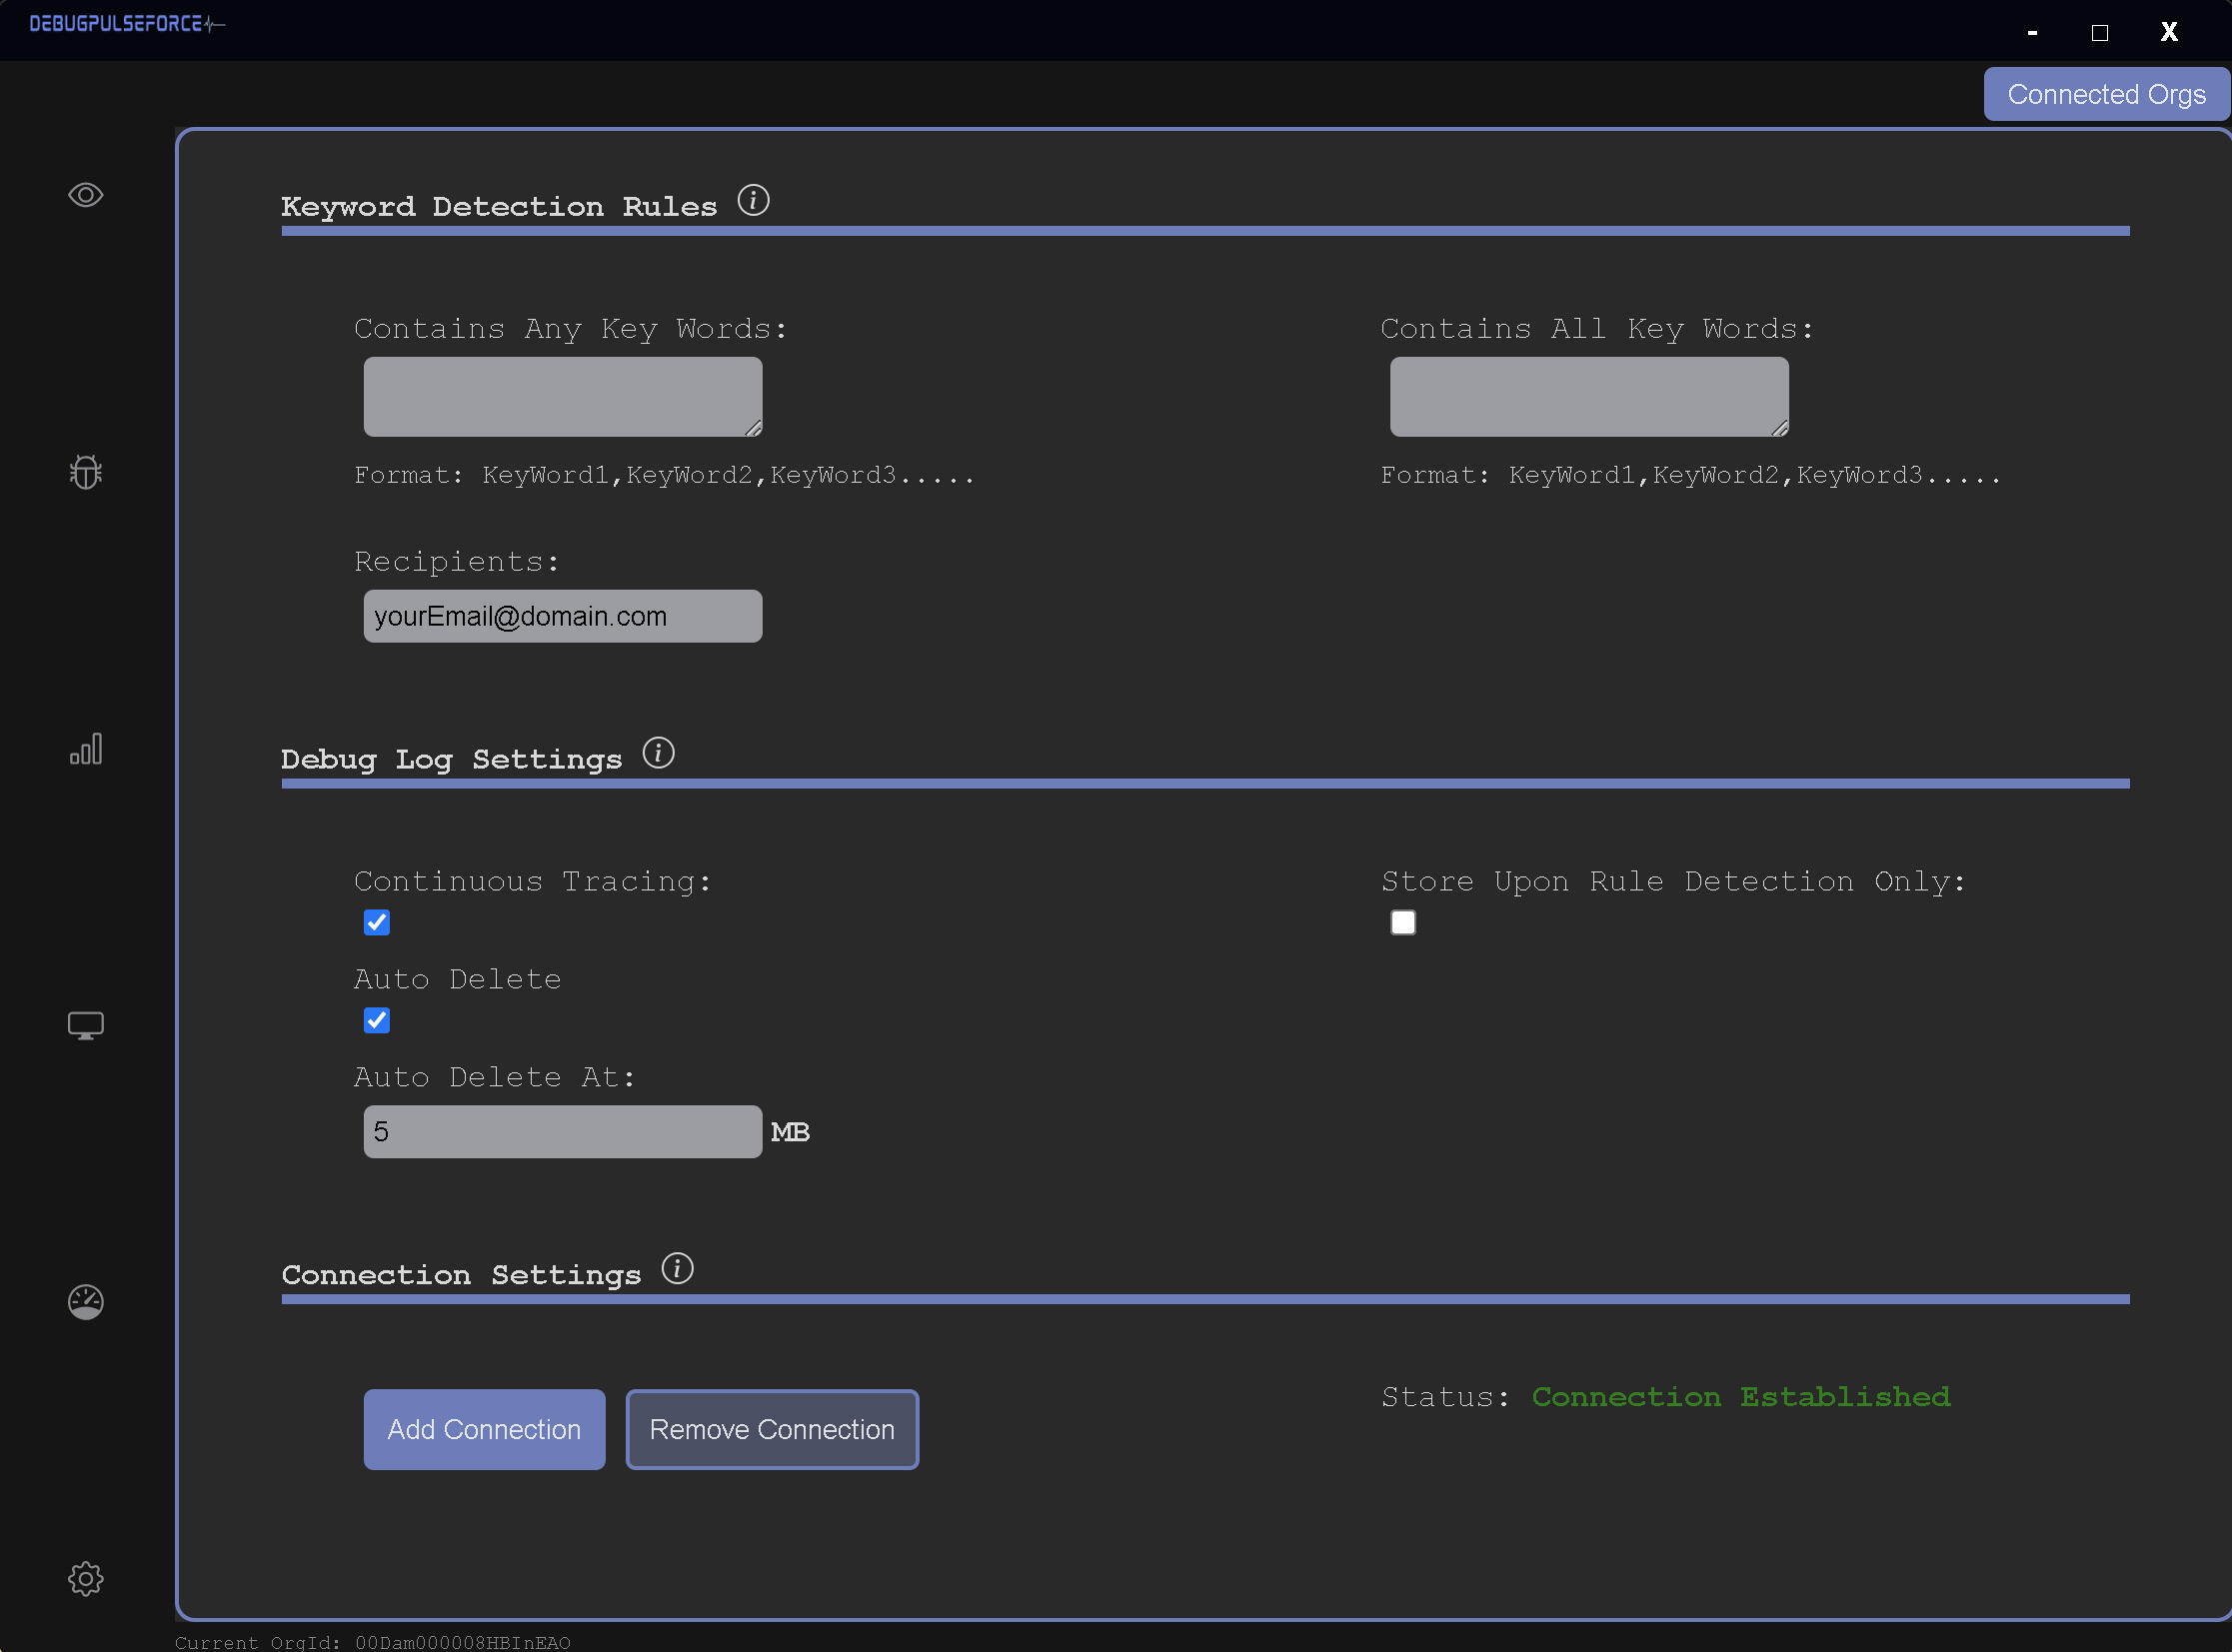Click the bug debug sidebar icon

86,472
